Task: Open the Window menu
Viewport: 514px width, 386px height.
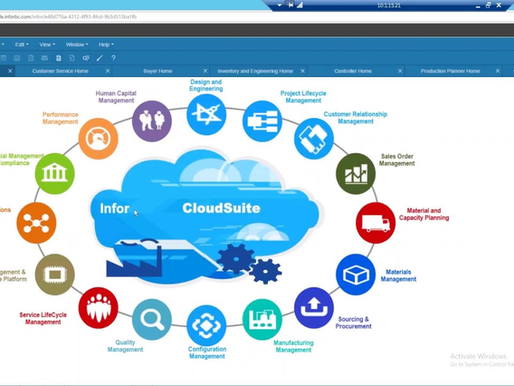Action: point(77,44)
